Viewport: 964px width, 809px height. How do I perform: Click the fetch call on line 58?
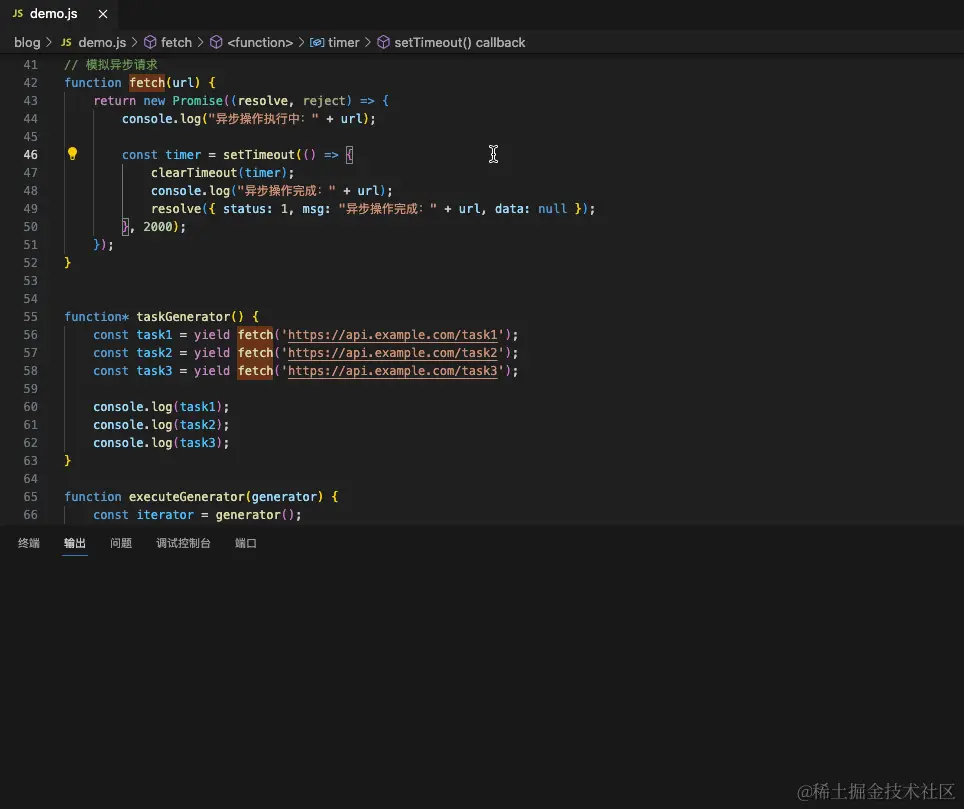tap(255, 371)
